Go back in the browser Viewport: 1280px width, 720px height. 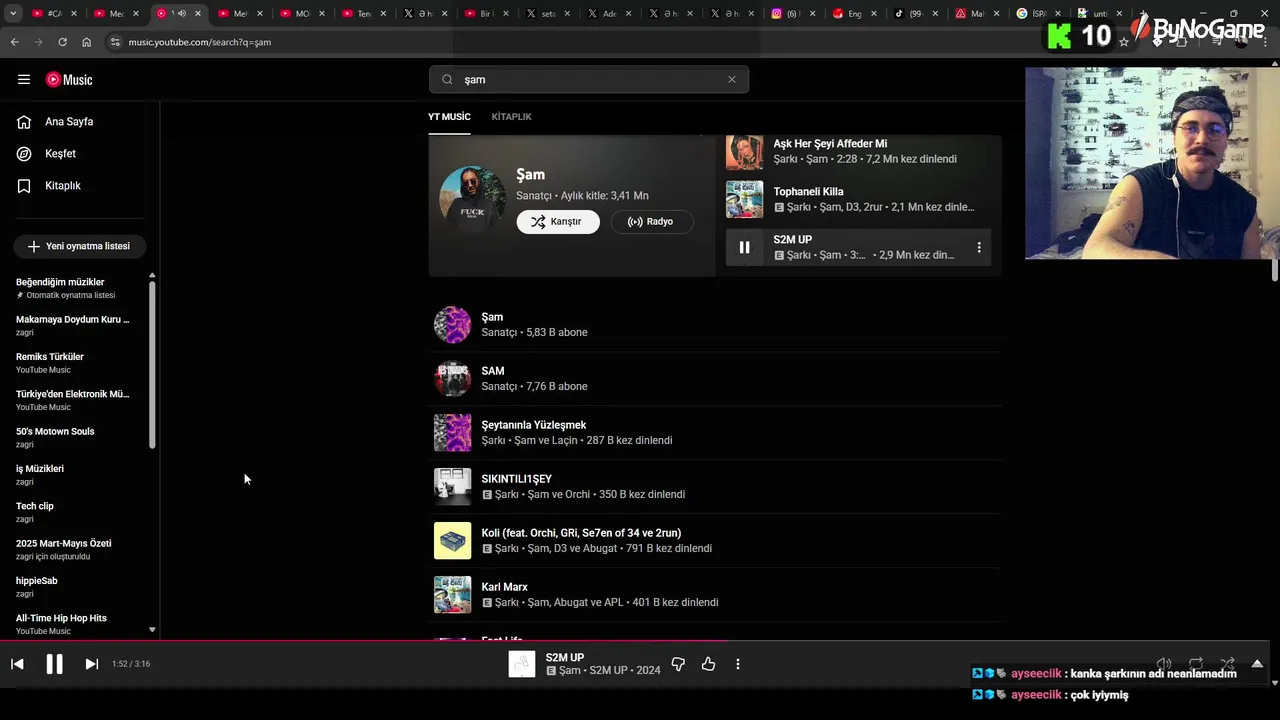click(14, 42)
